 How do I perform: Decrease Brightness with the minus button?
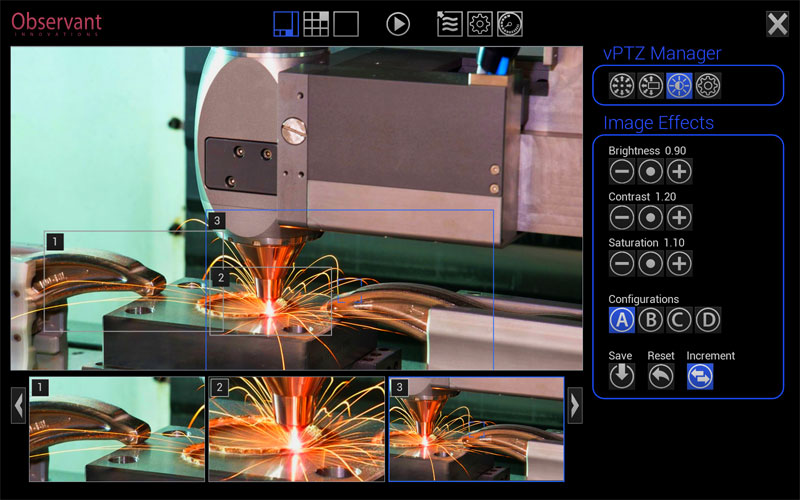tap(622, 171)
